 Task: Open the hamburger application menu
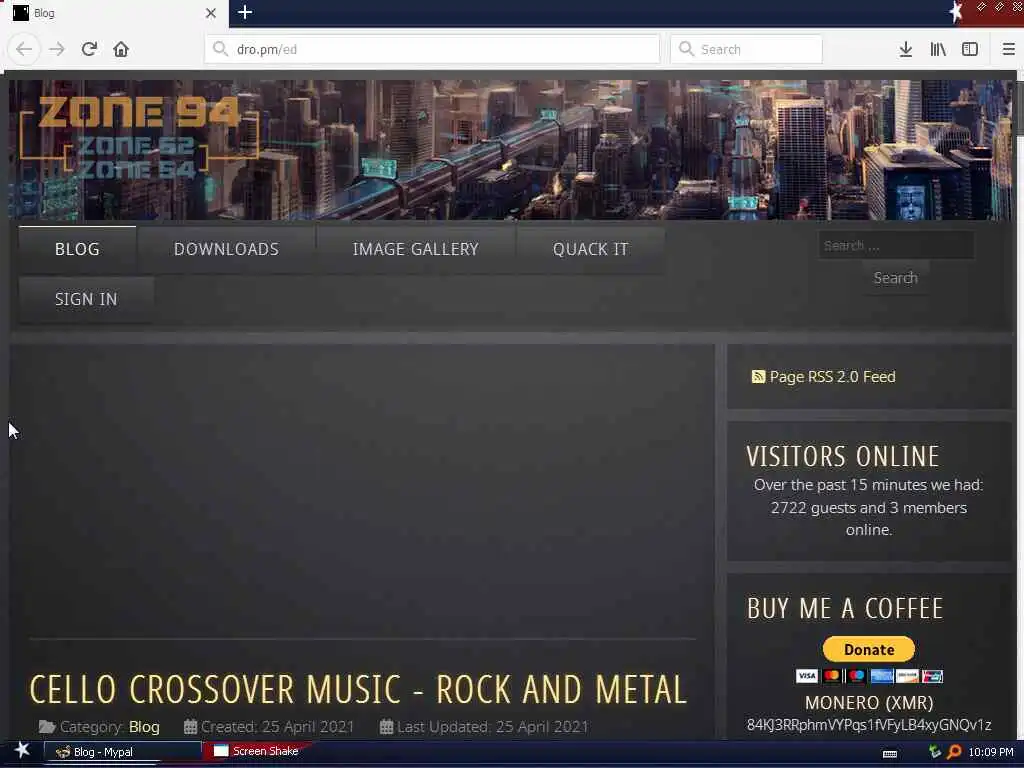click(x=1008, y=49)
